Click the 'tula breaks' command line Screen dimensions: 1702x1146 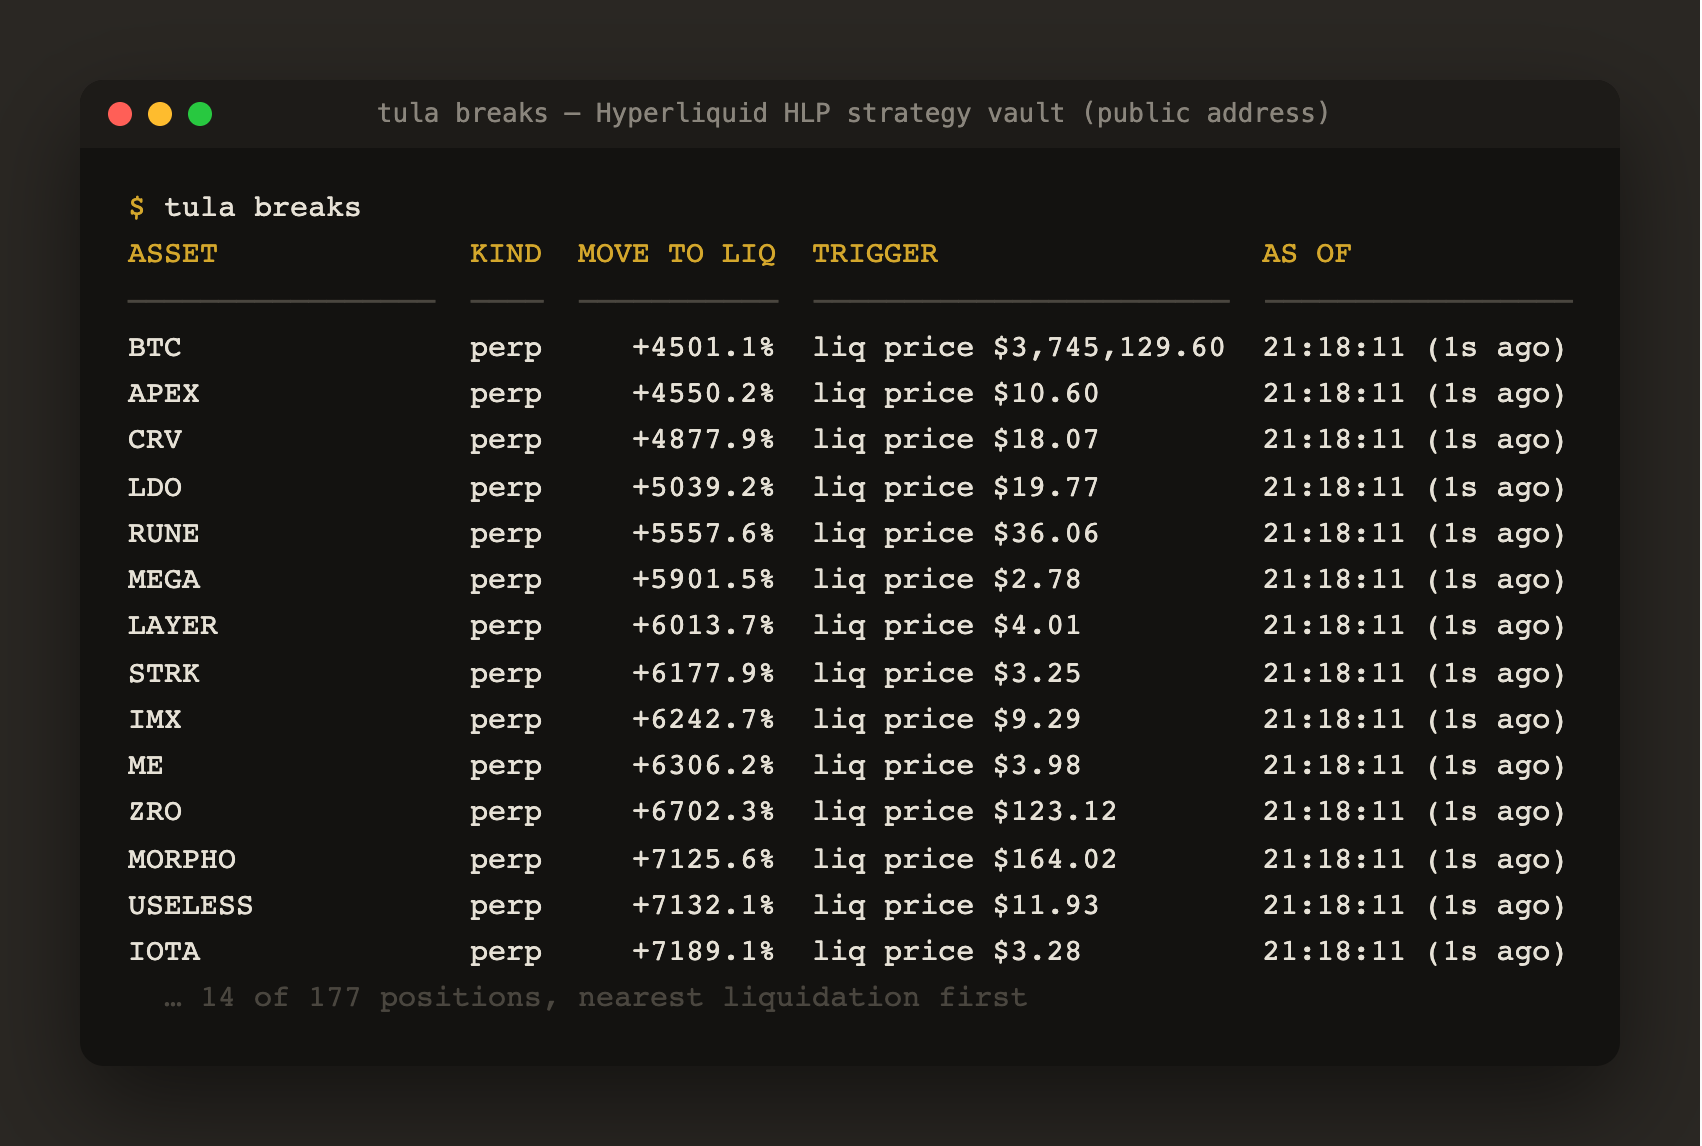245,207
